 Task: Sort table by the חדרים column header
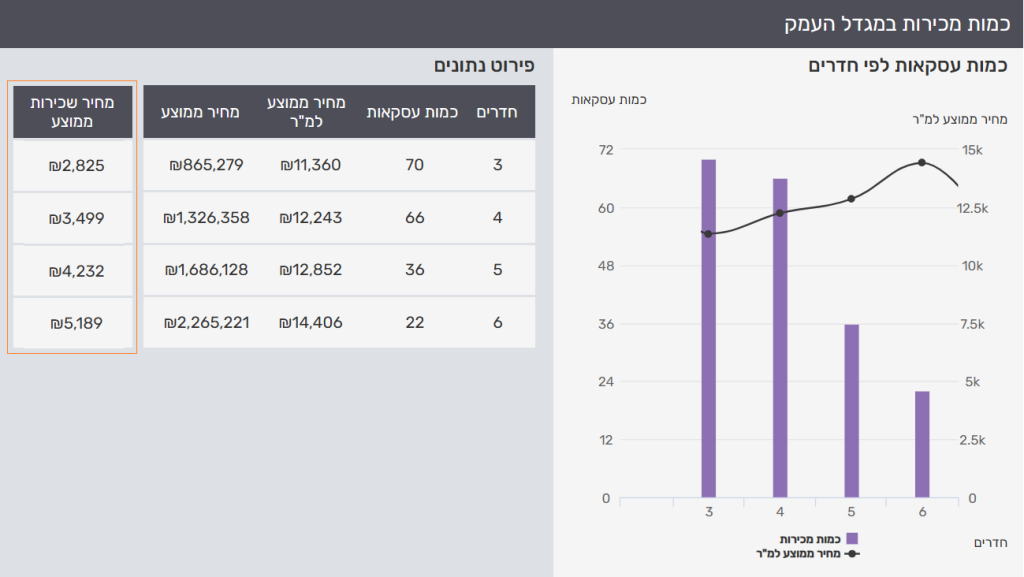(498, 112)
